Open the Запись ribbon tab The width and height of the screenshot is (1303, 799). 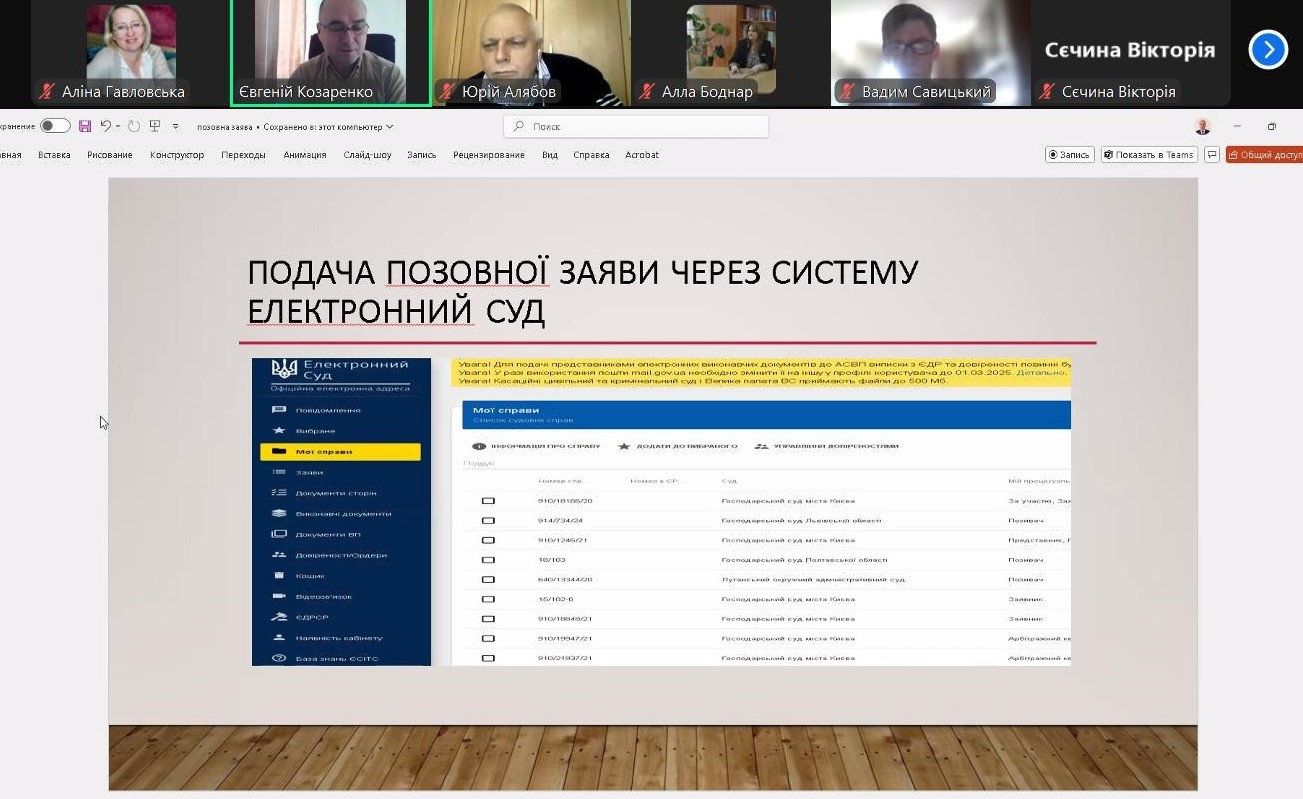pos(422,155)
